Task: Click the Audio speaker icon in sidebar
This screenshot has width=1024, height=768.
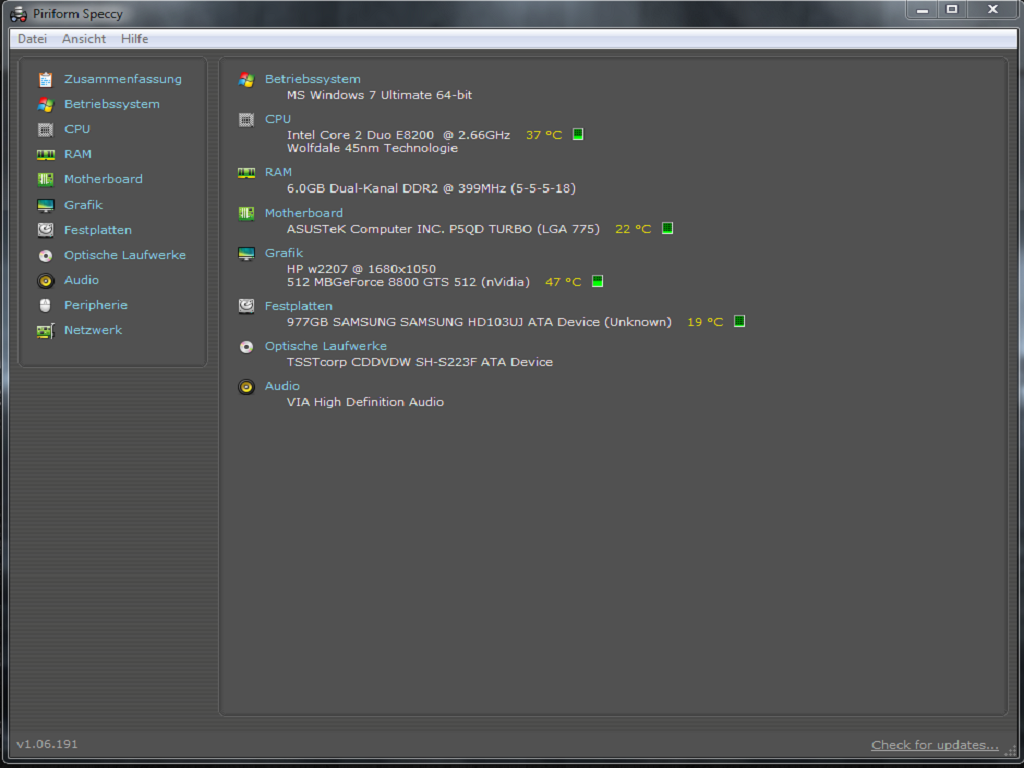Action: coord(45,281)
